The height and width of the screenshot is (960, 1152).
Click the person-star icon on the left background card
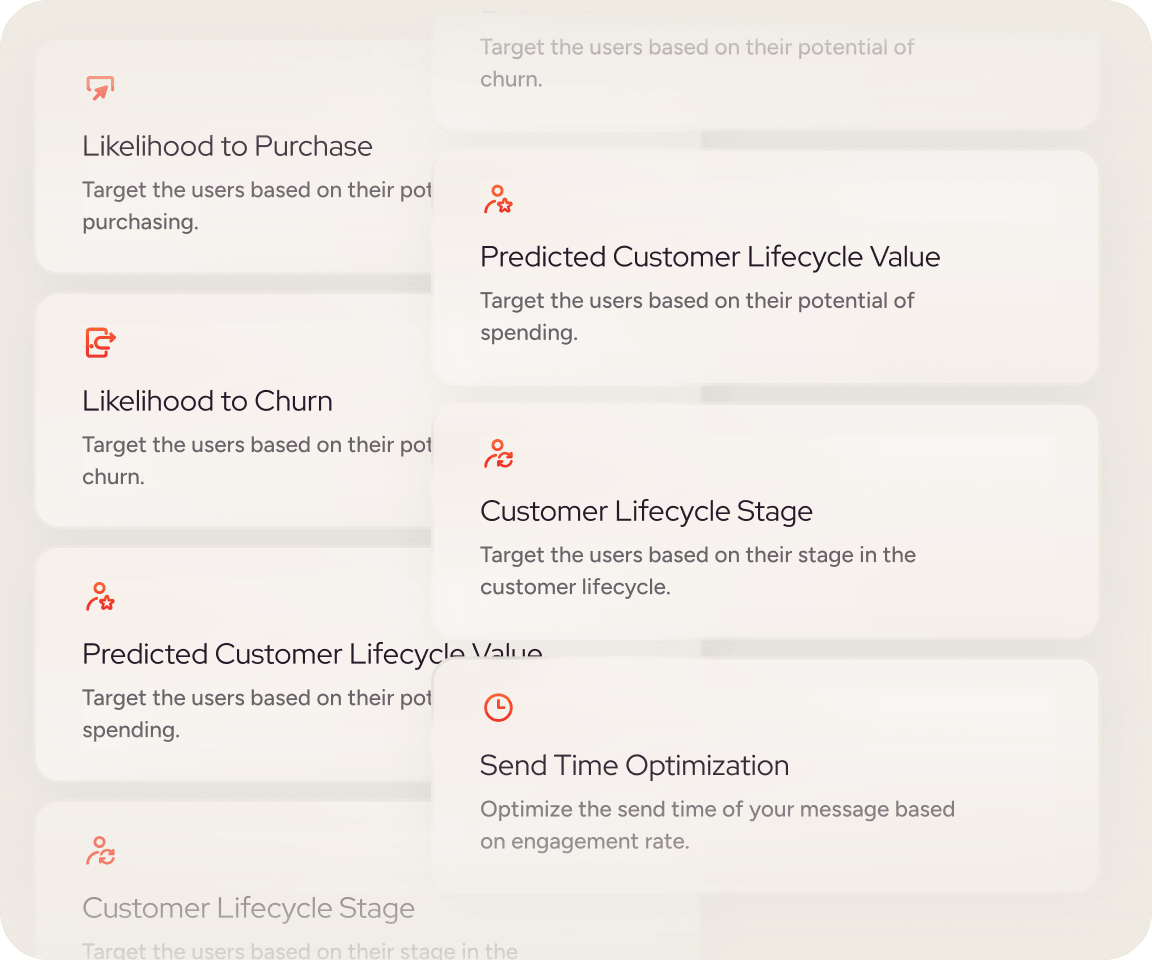tap(100, 597)
